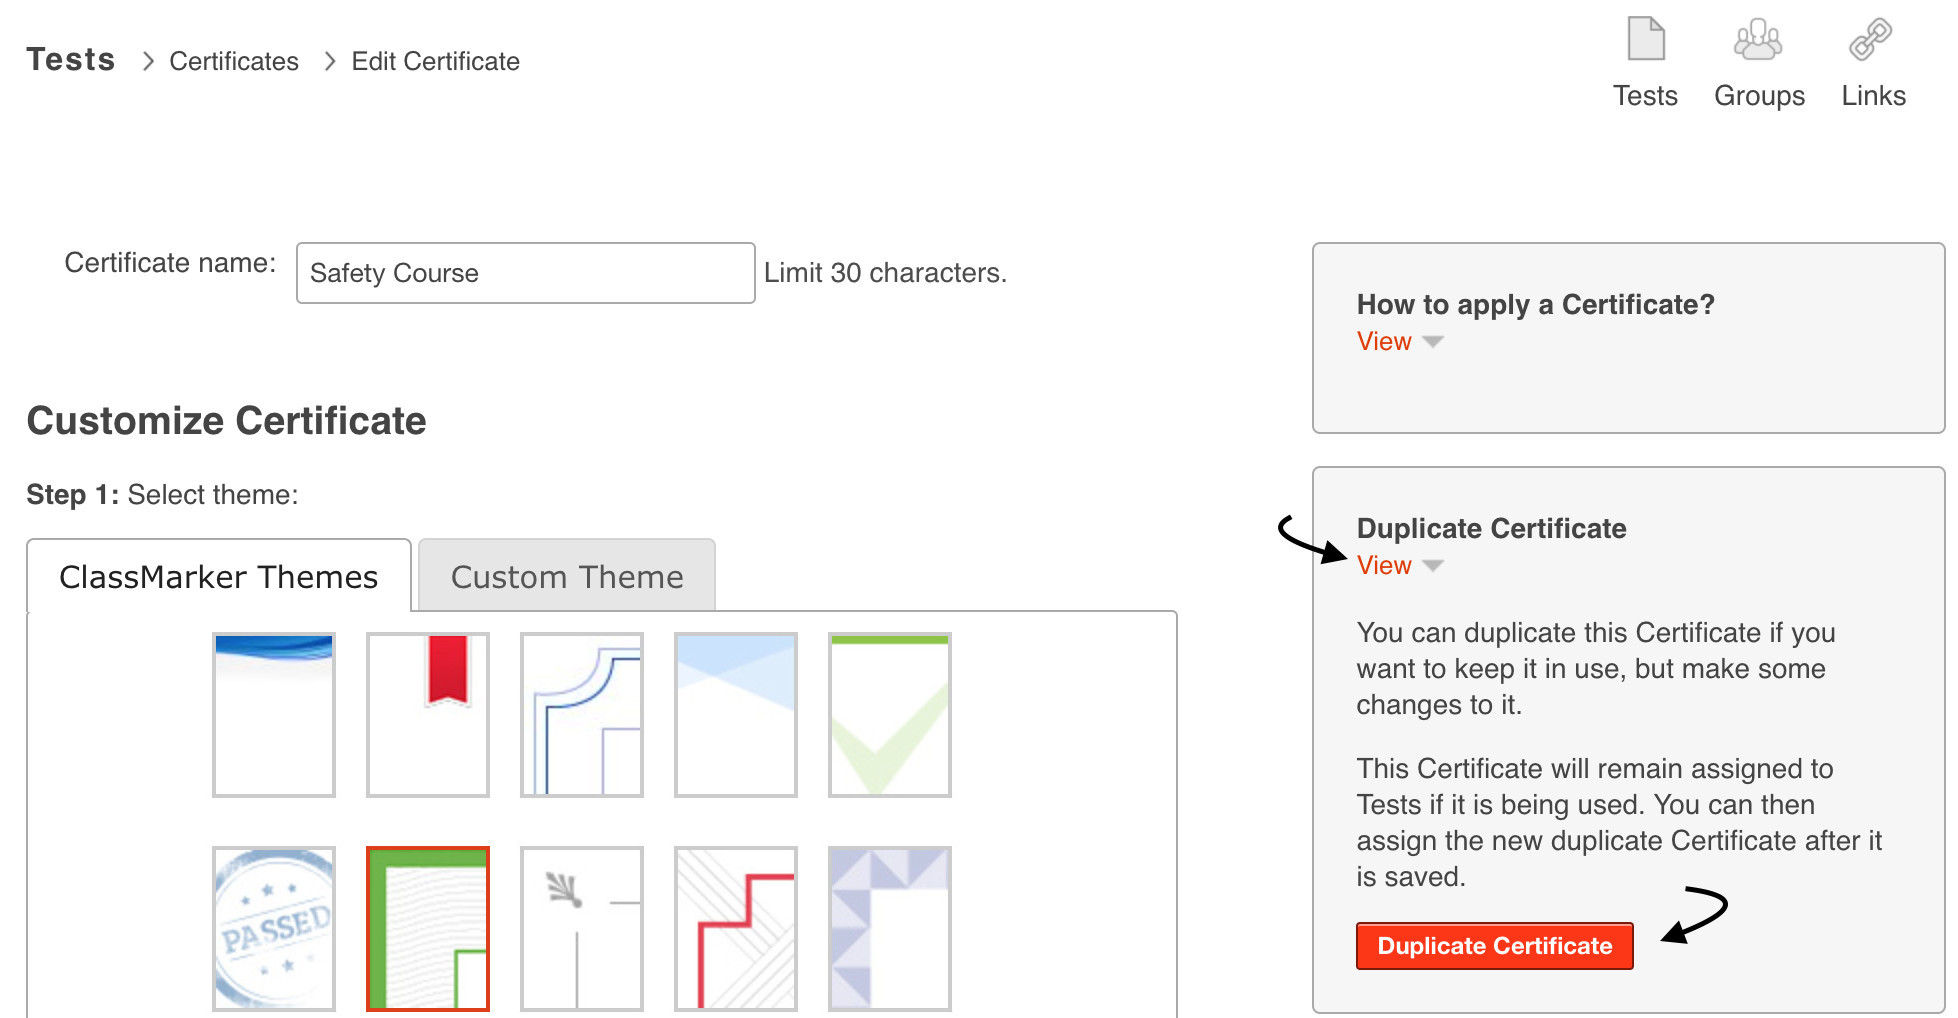Select the gray leaf emblem theme
1958x1018 pixels.
click(x=582, y=928)
